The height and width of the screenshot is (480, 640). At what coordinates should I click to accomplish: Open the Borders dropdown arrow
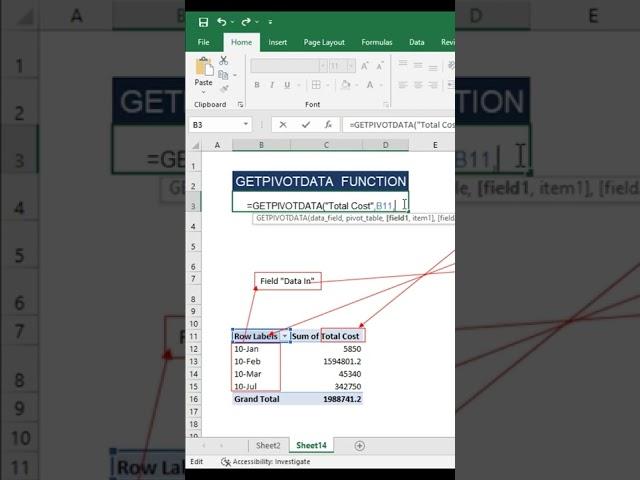click(x=328, y=85)
